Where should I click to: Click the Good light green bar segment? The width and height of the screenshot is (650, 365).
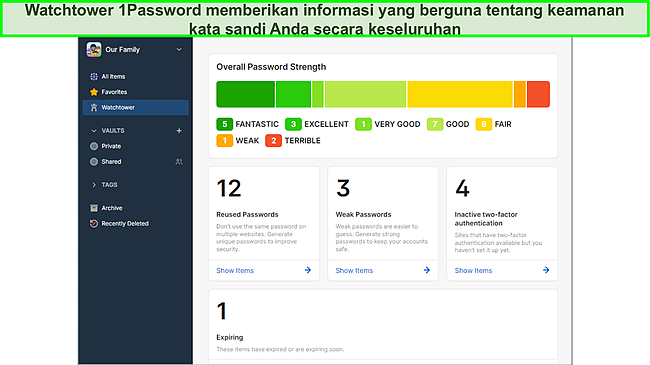pos(365,94)
